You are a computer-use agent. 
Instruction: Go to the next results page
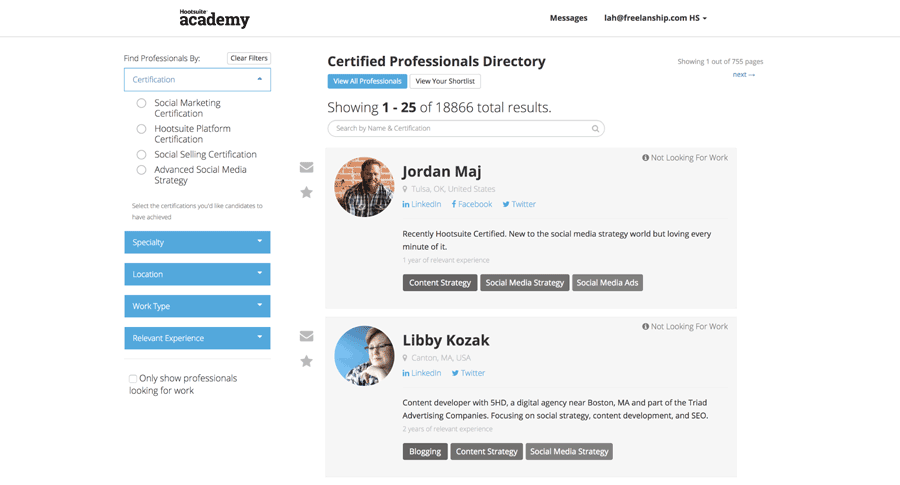pyautogui.click(x=744, y=75)
